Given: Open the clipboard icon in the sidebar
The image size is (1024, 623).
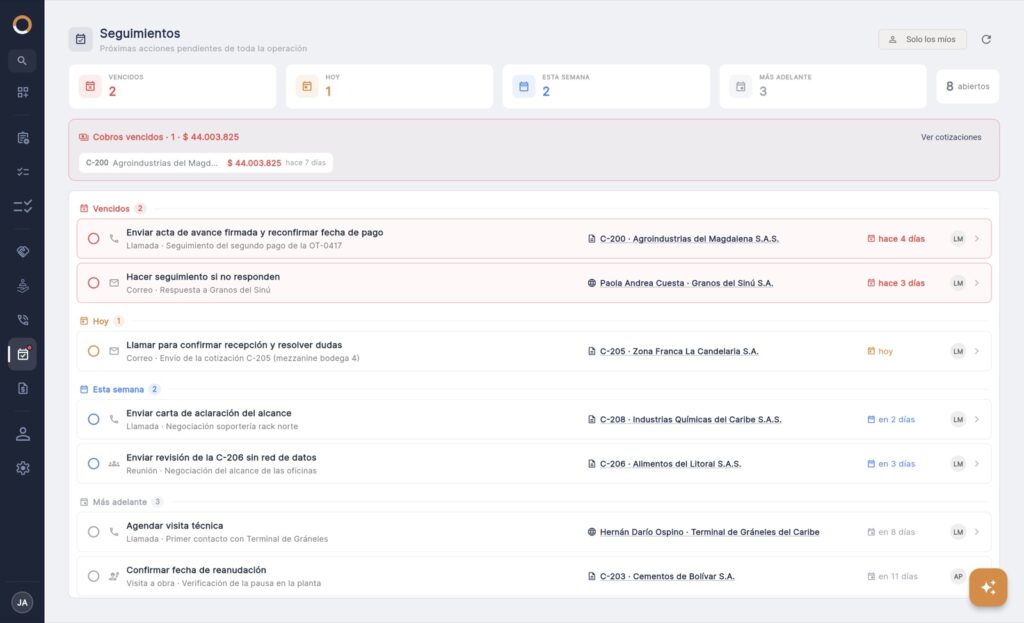Looking at the screenshot, I should 22,138.
